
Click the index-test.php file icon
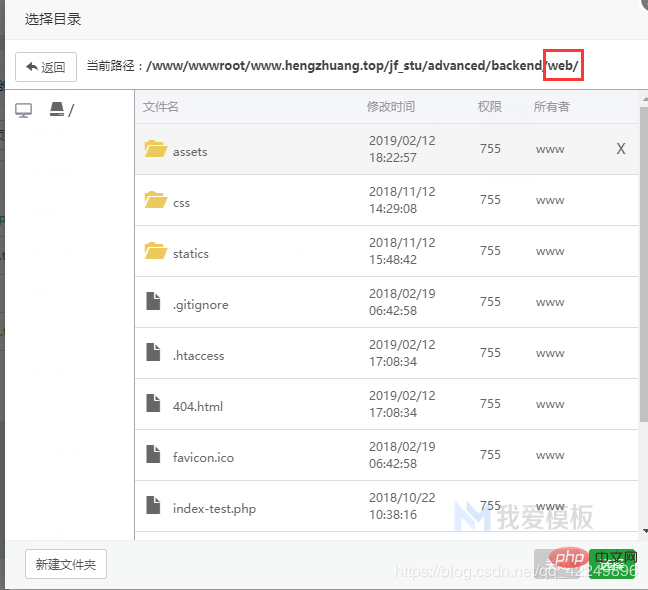tap(153, 505)
